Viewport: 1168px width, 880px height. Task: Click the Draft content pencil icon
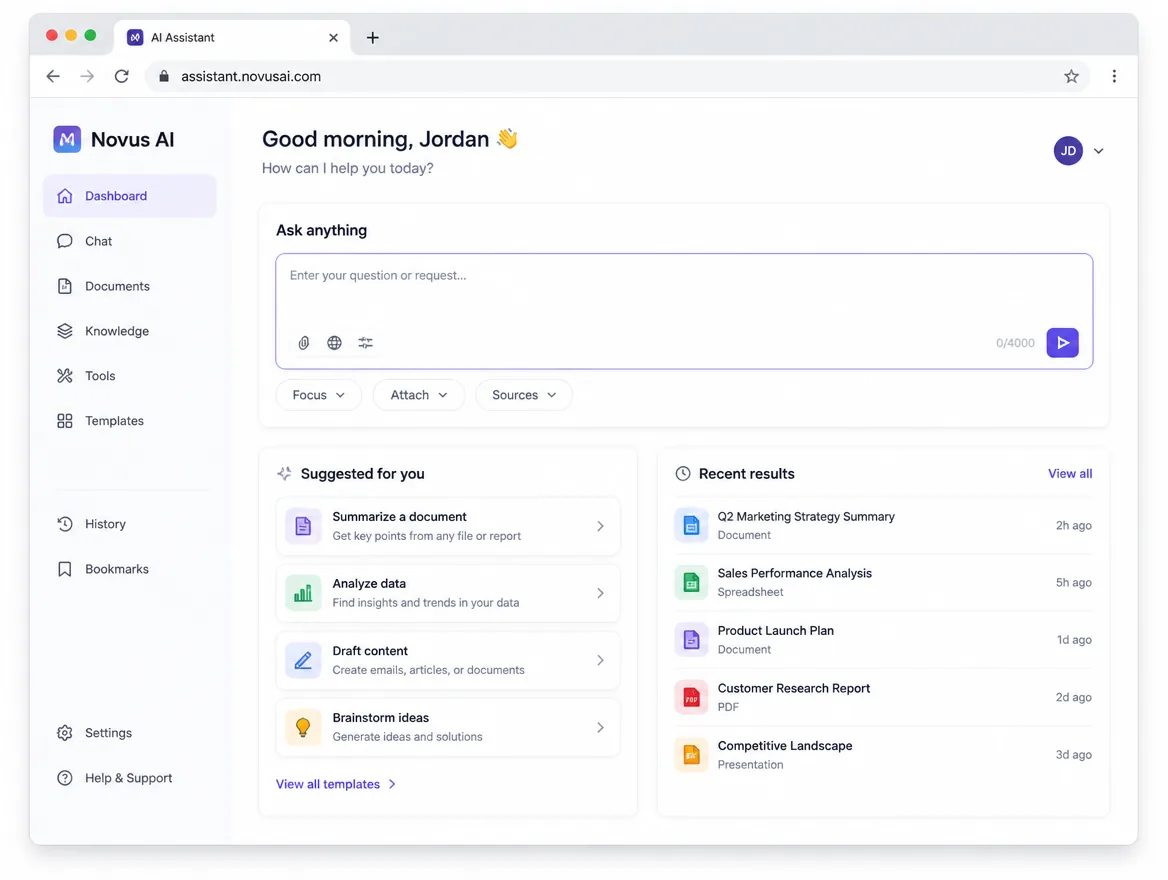pos(303,660)
